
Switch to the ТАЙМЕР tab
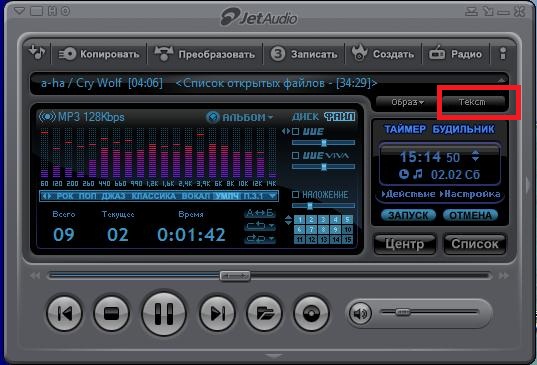405,129
